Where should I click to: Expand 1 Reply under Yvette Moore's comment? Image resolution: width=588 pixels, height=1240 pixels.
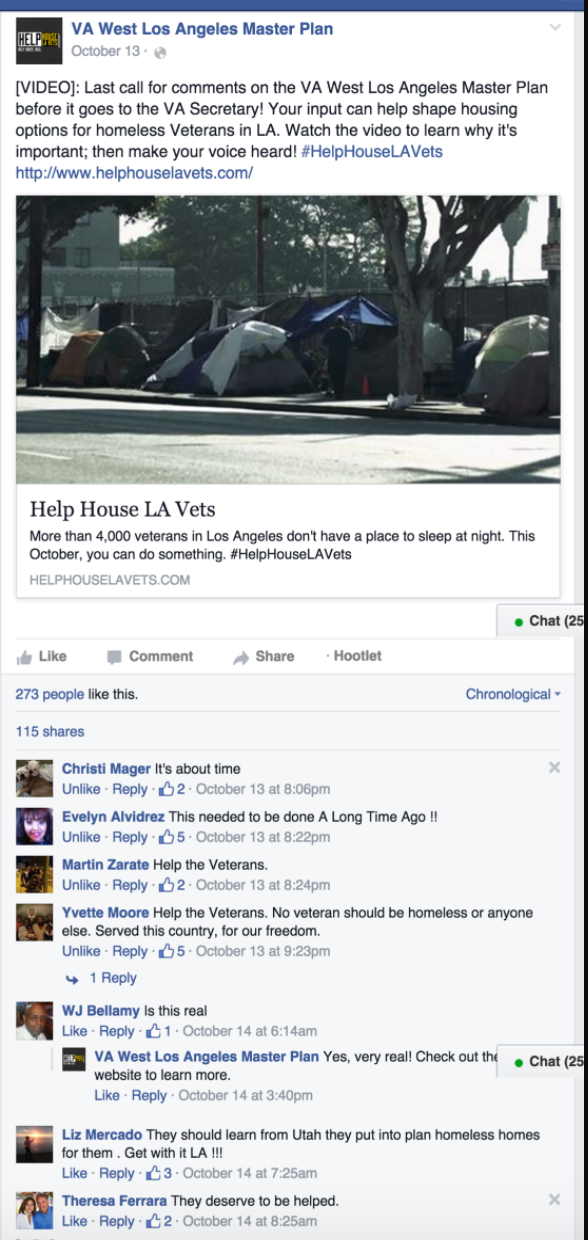[112, 978]
